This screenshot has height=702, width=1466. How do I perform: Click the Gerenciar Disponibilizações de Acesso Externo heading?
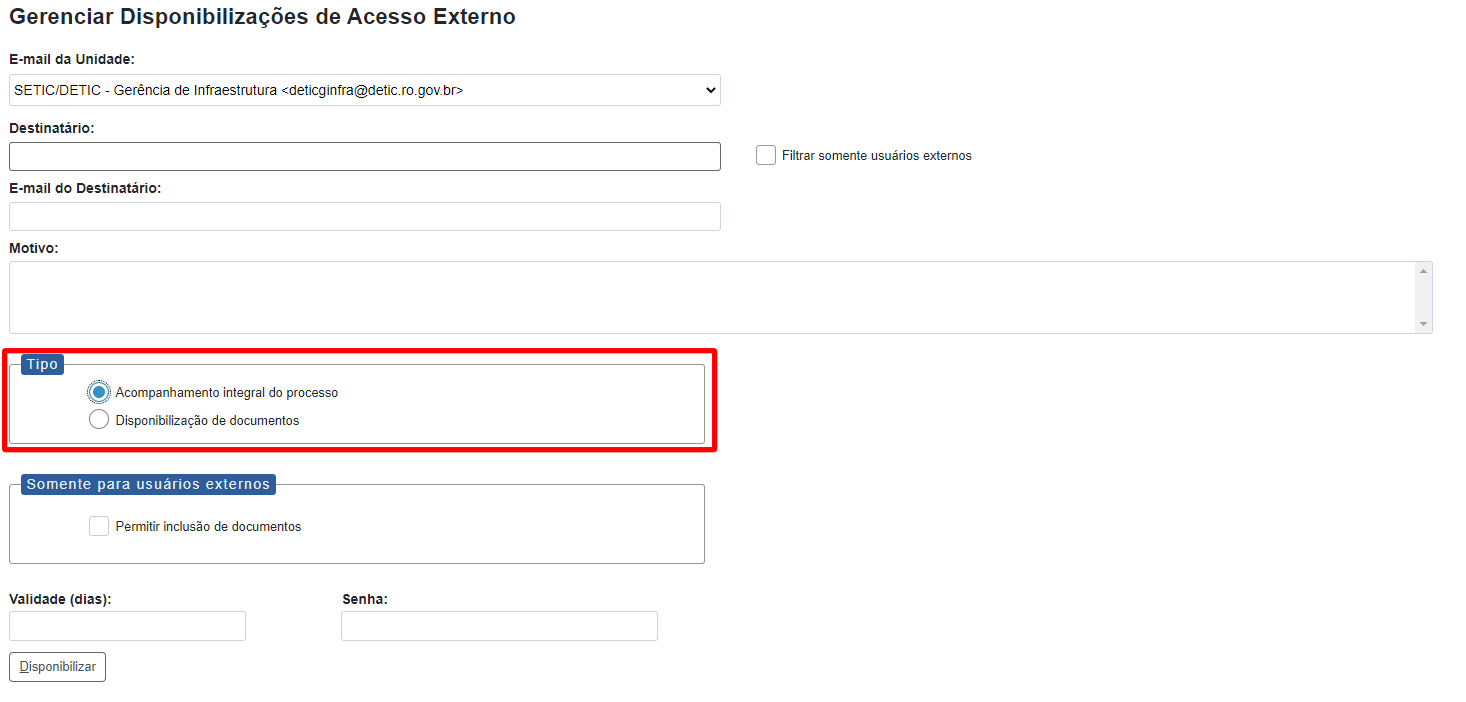pos(262,17)
